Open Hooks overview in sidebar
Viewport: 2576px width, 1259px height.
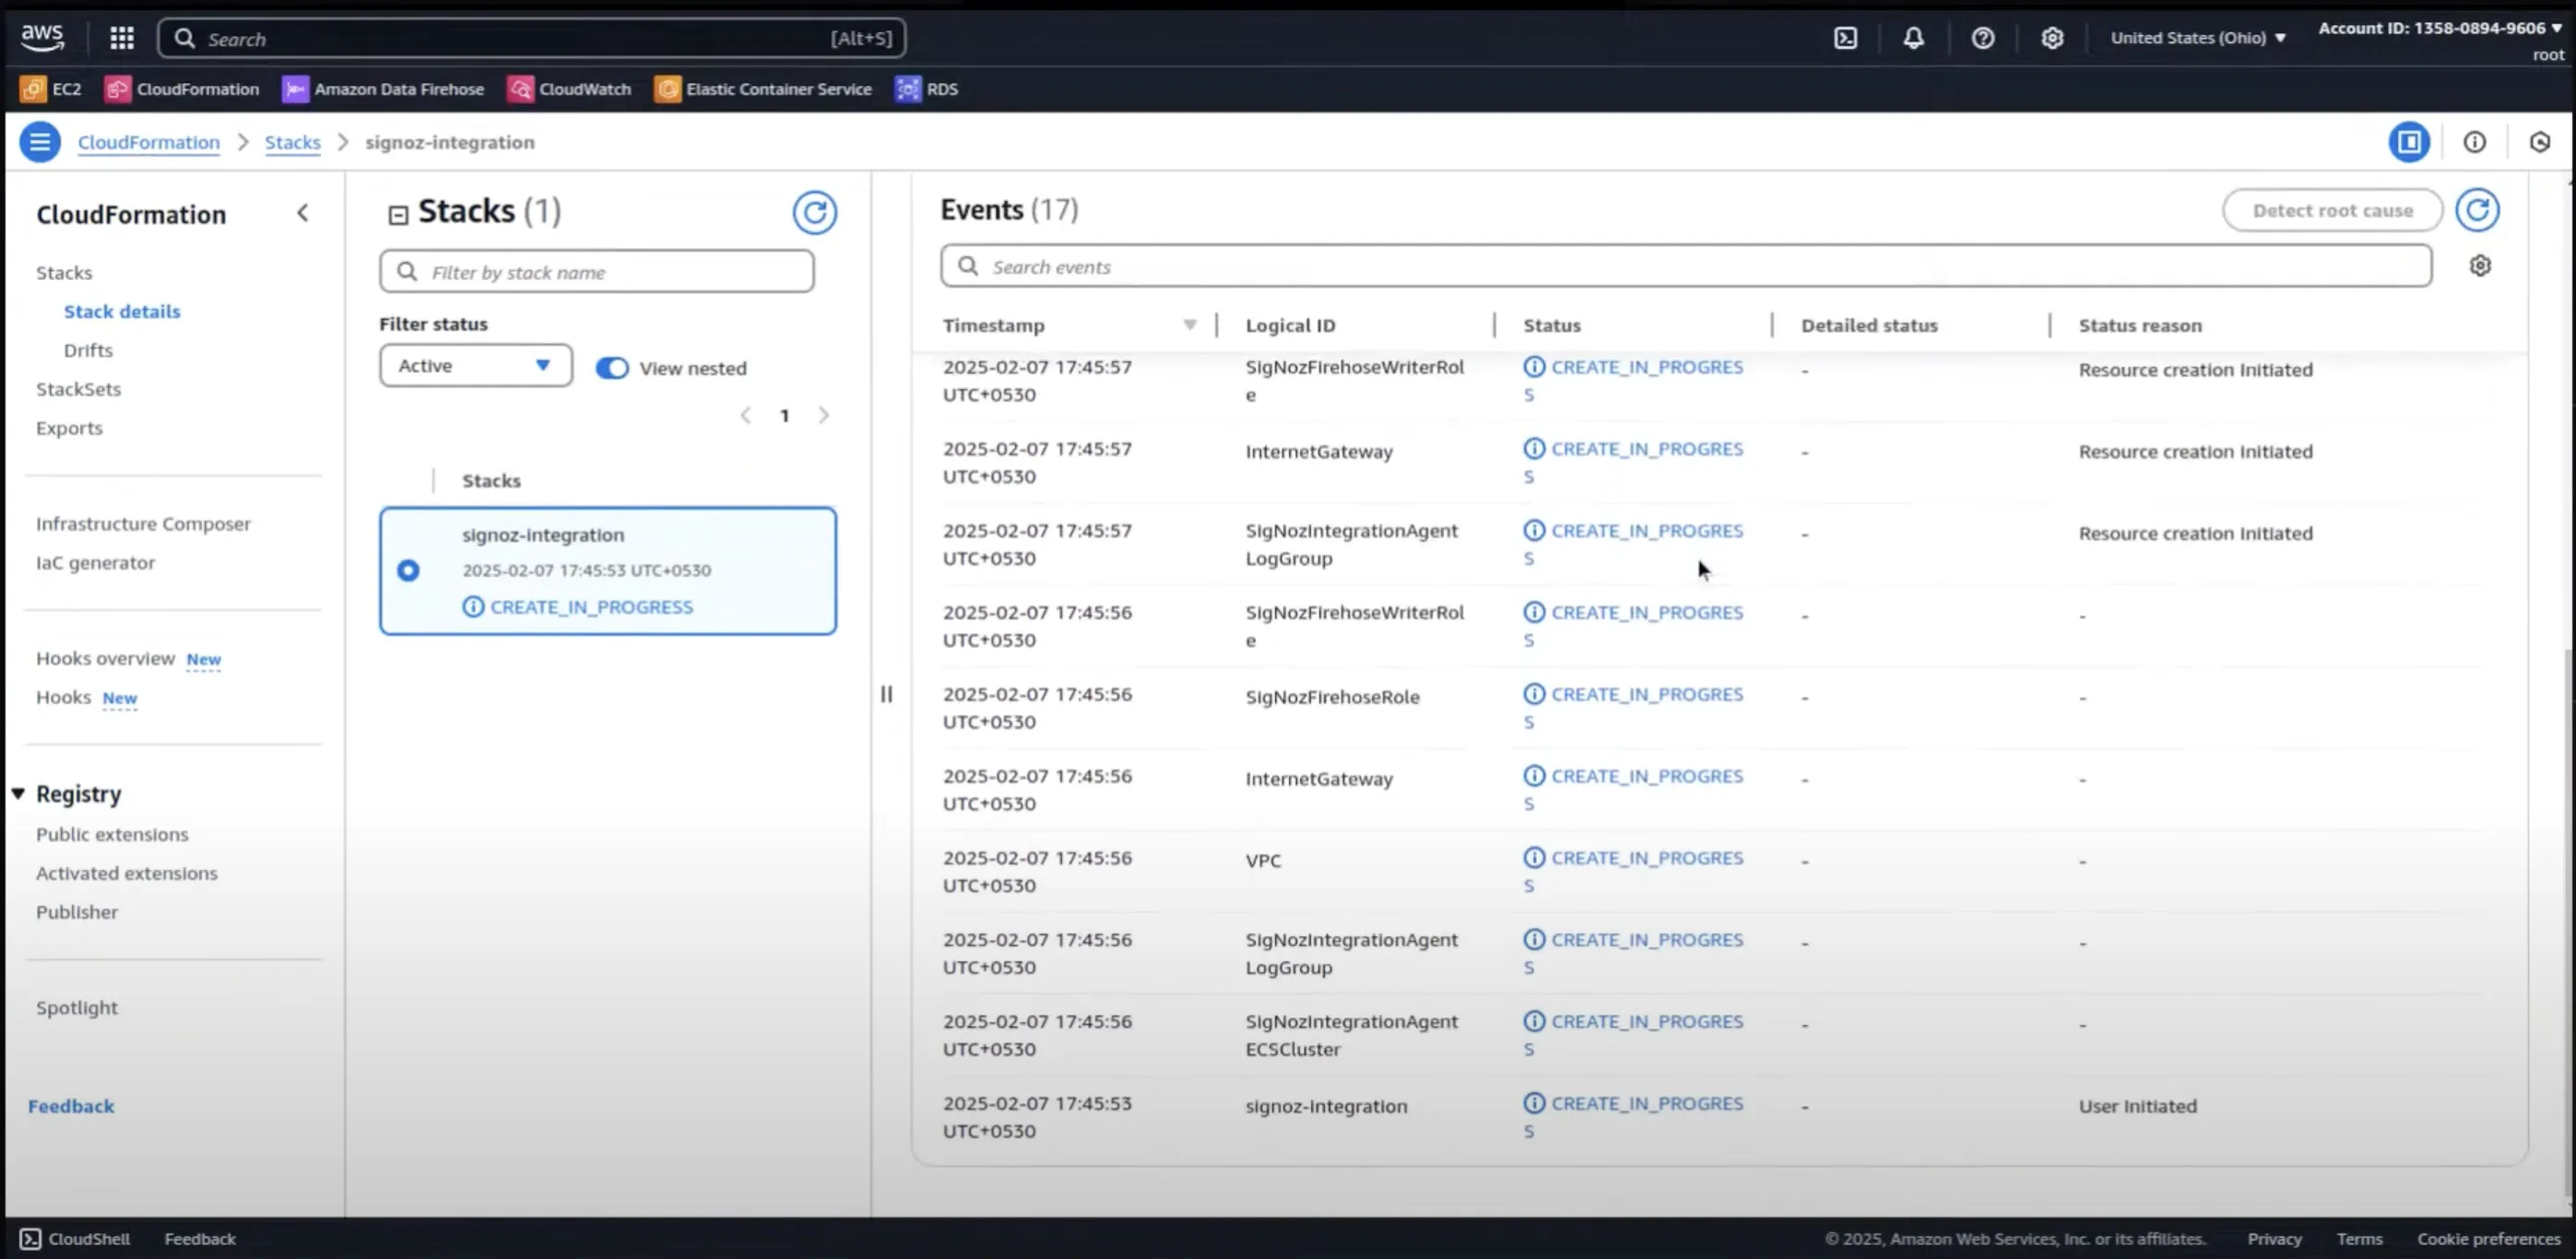105,658
